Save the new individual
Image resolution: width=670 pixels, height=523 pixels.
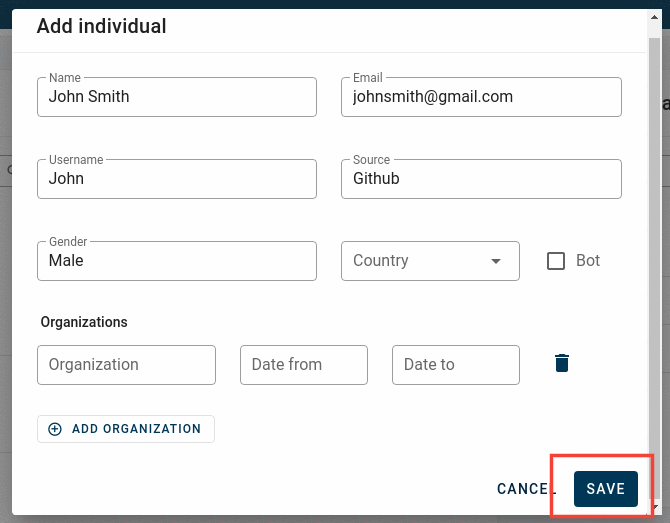tap(605, 489)
